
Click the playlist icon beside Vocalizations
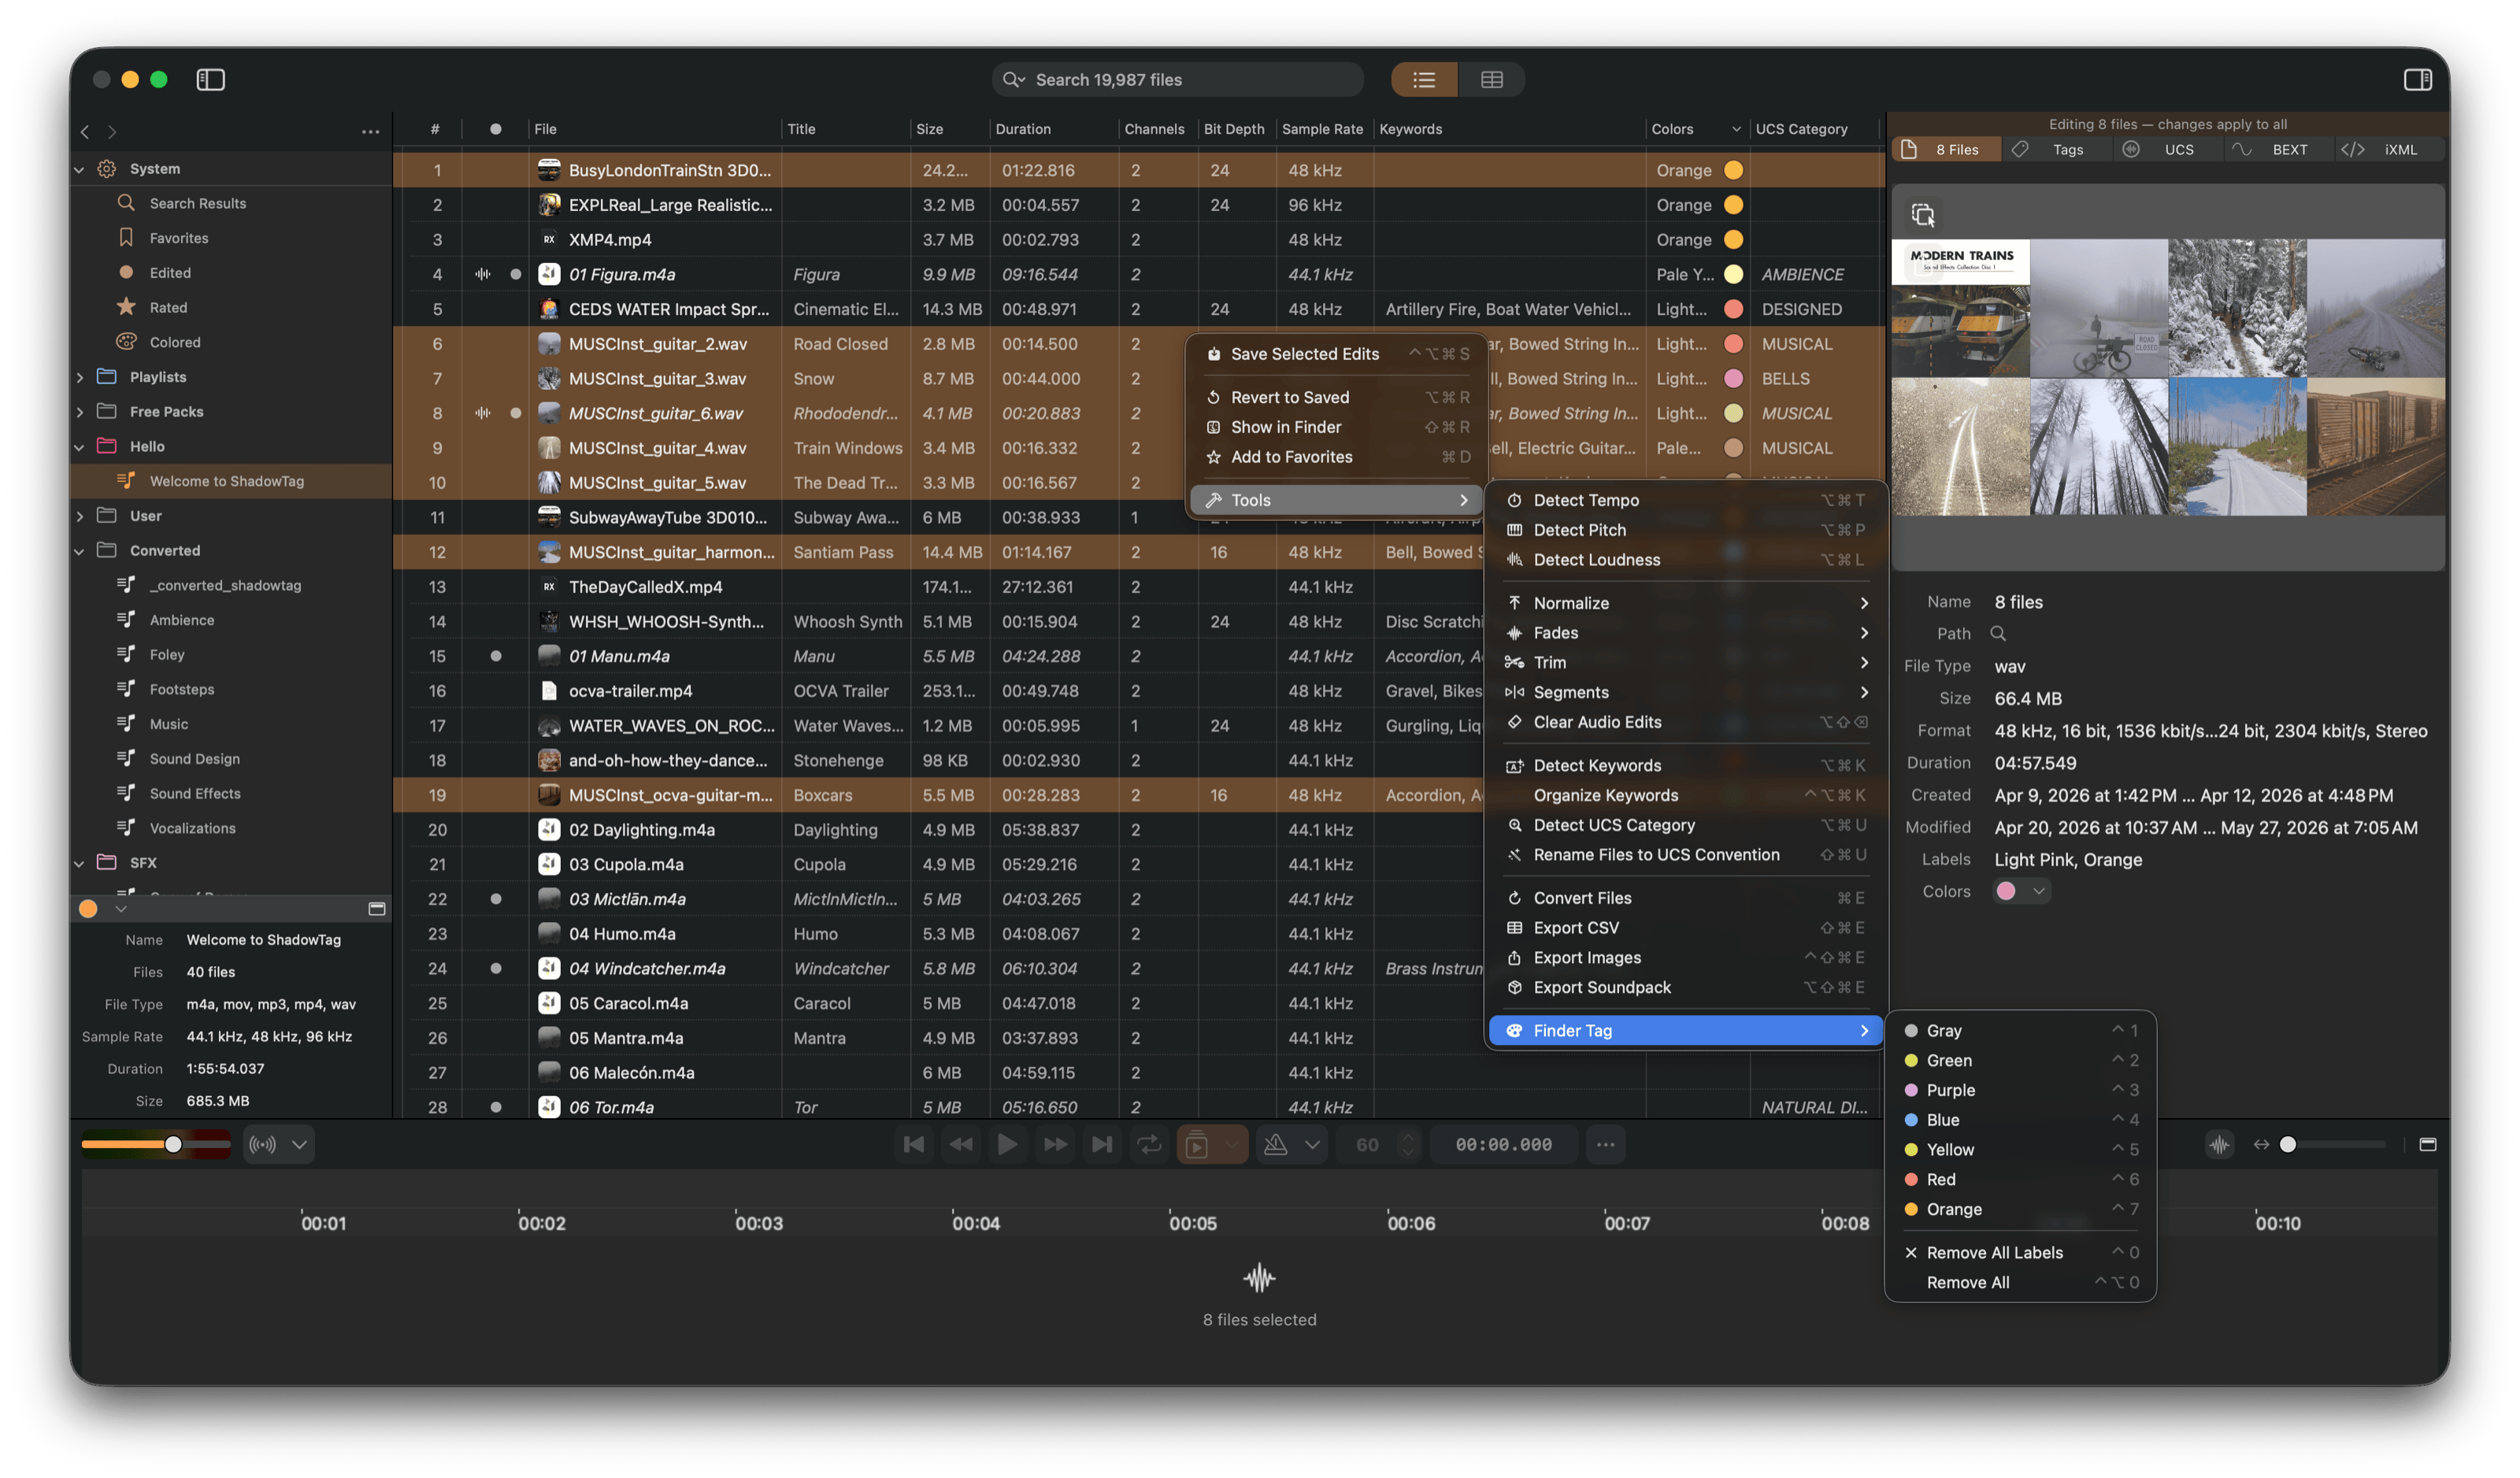[x=126, y=828]
